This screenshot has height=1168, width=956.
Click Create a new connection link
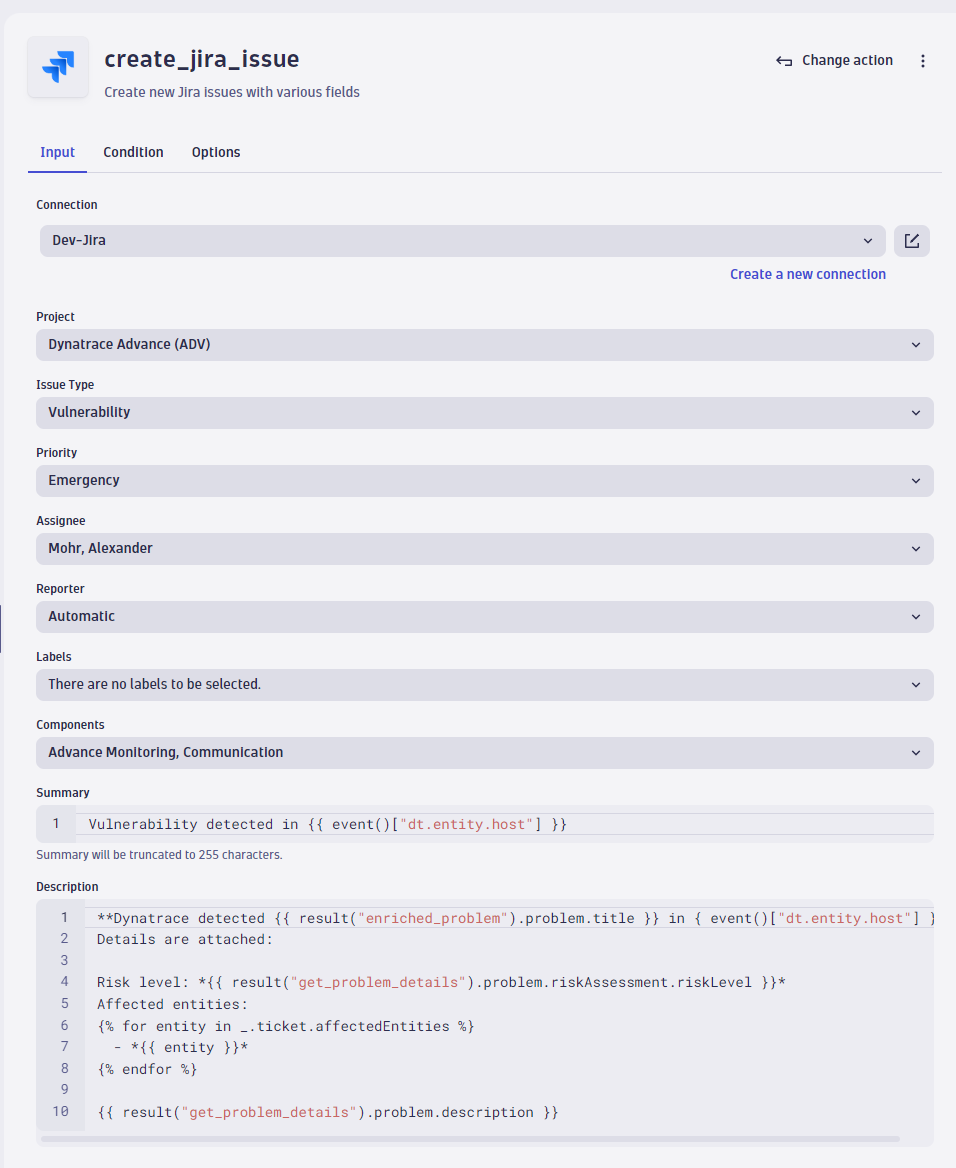tap(808, 274)
